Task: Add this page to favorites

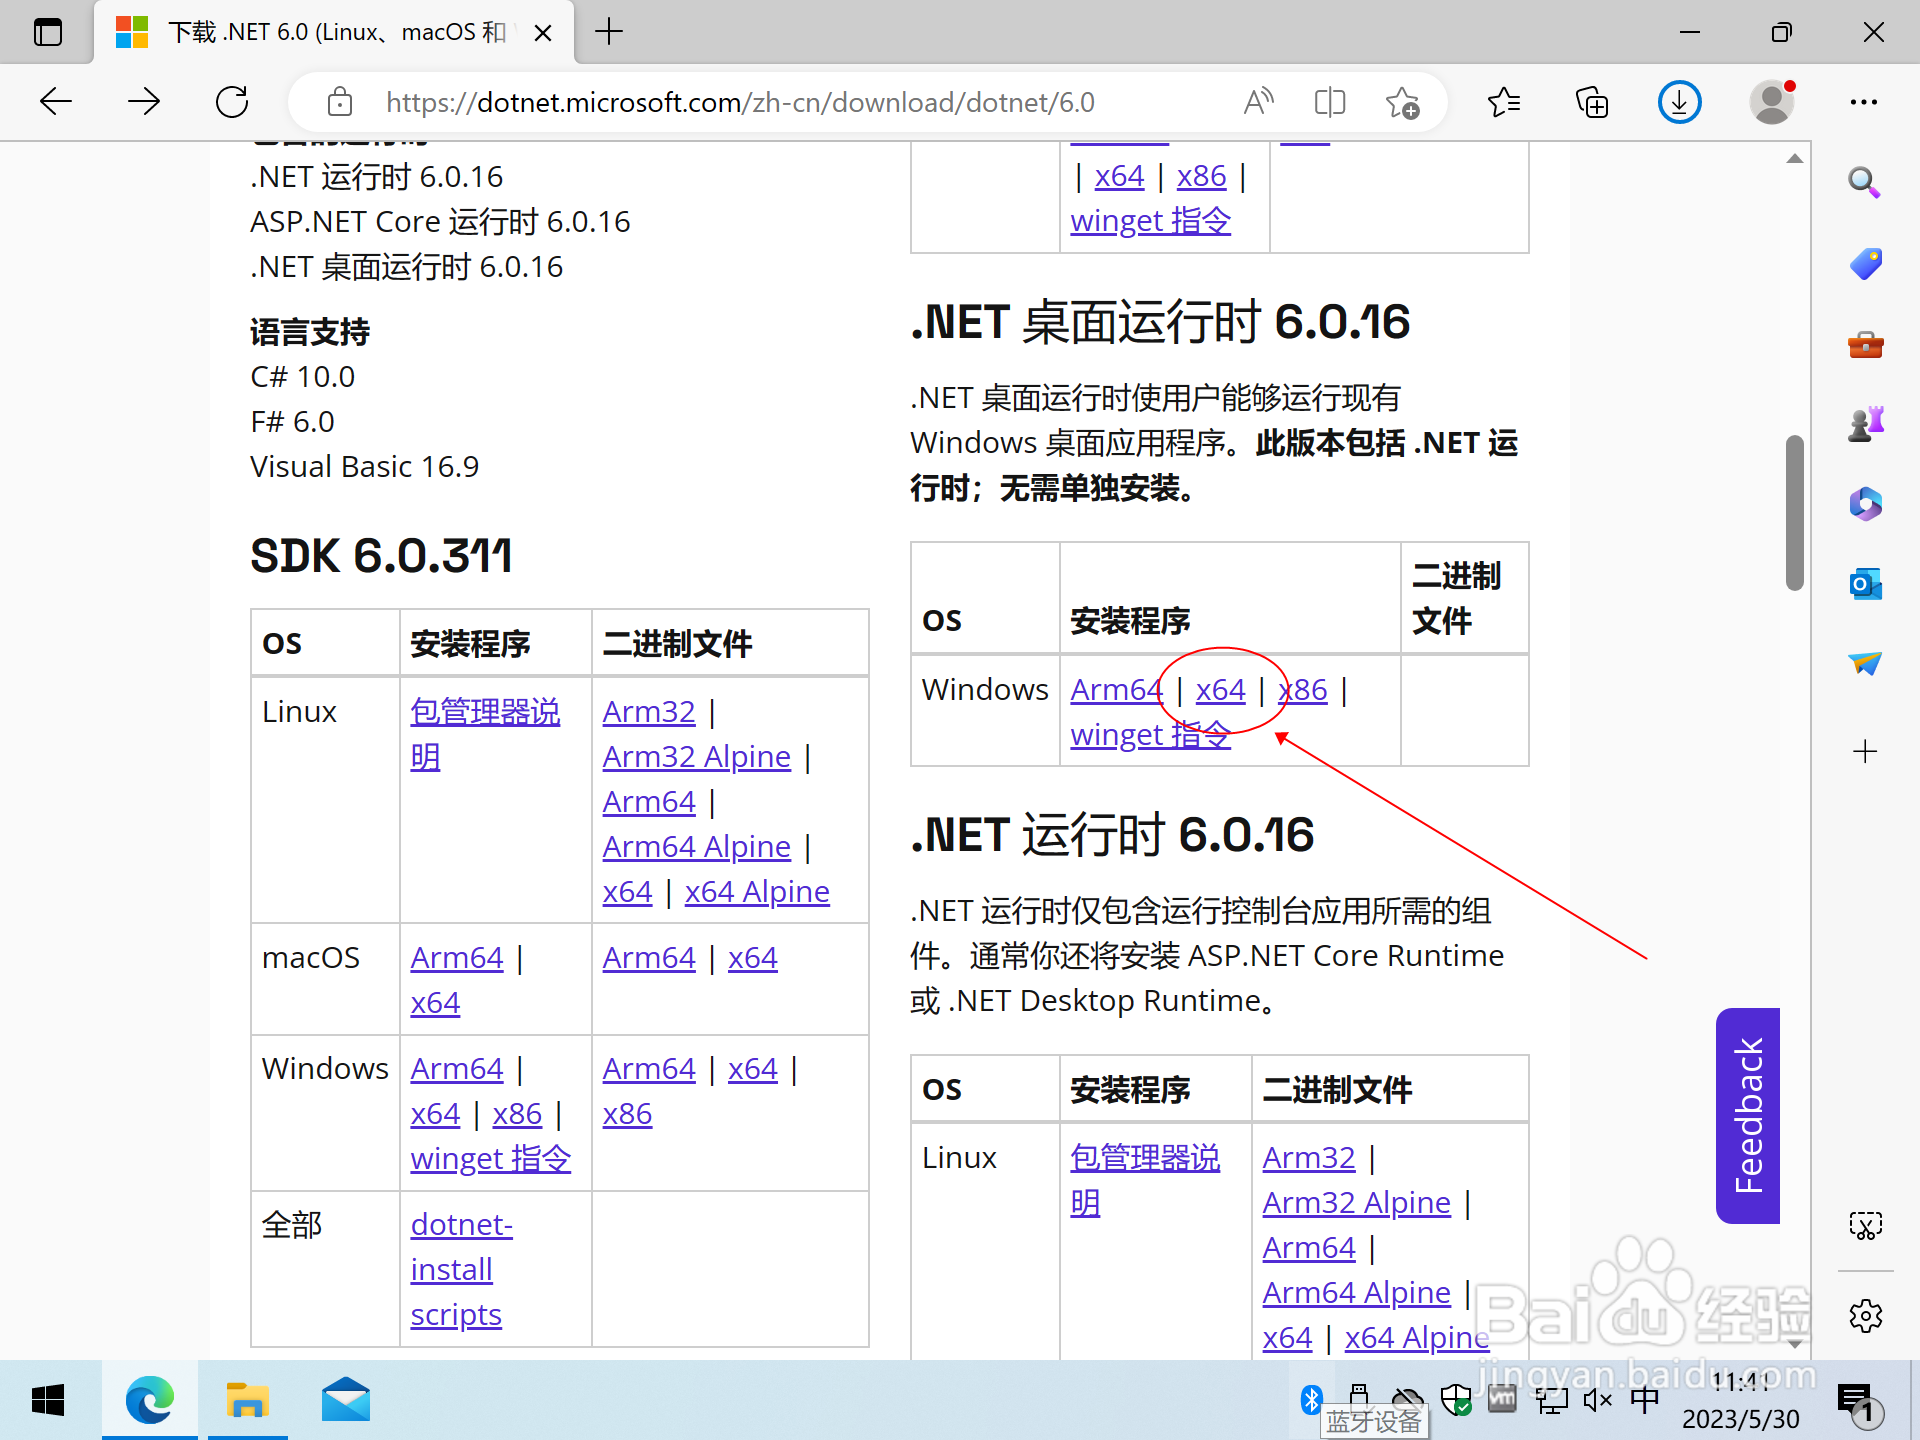Action: 1402,102
